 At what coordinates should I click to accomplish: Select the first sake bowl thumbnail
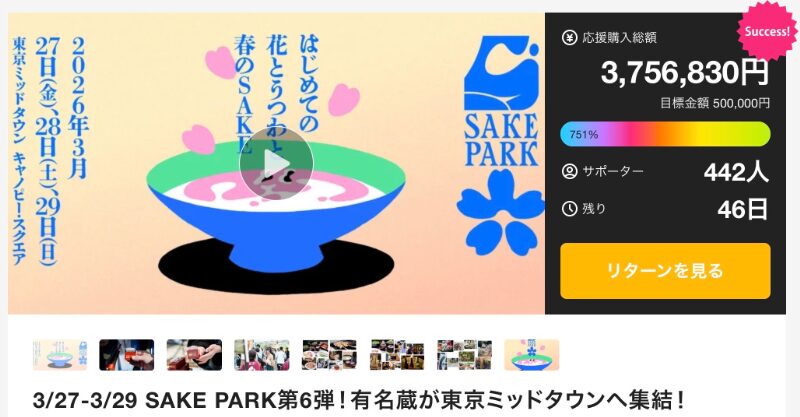[x=60, y=355]
